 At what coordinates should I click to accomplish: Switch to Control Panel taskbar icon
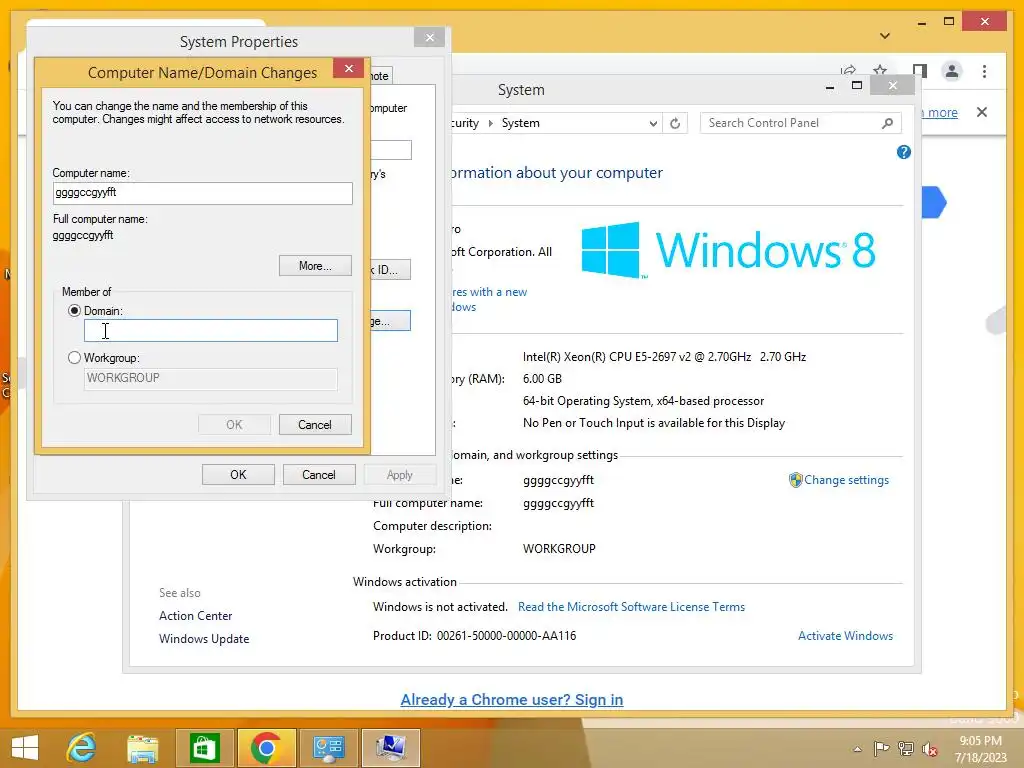click(328, 748)
